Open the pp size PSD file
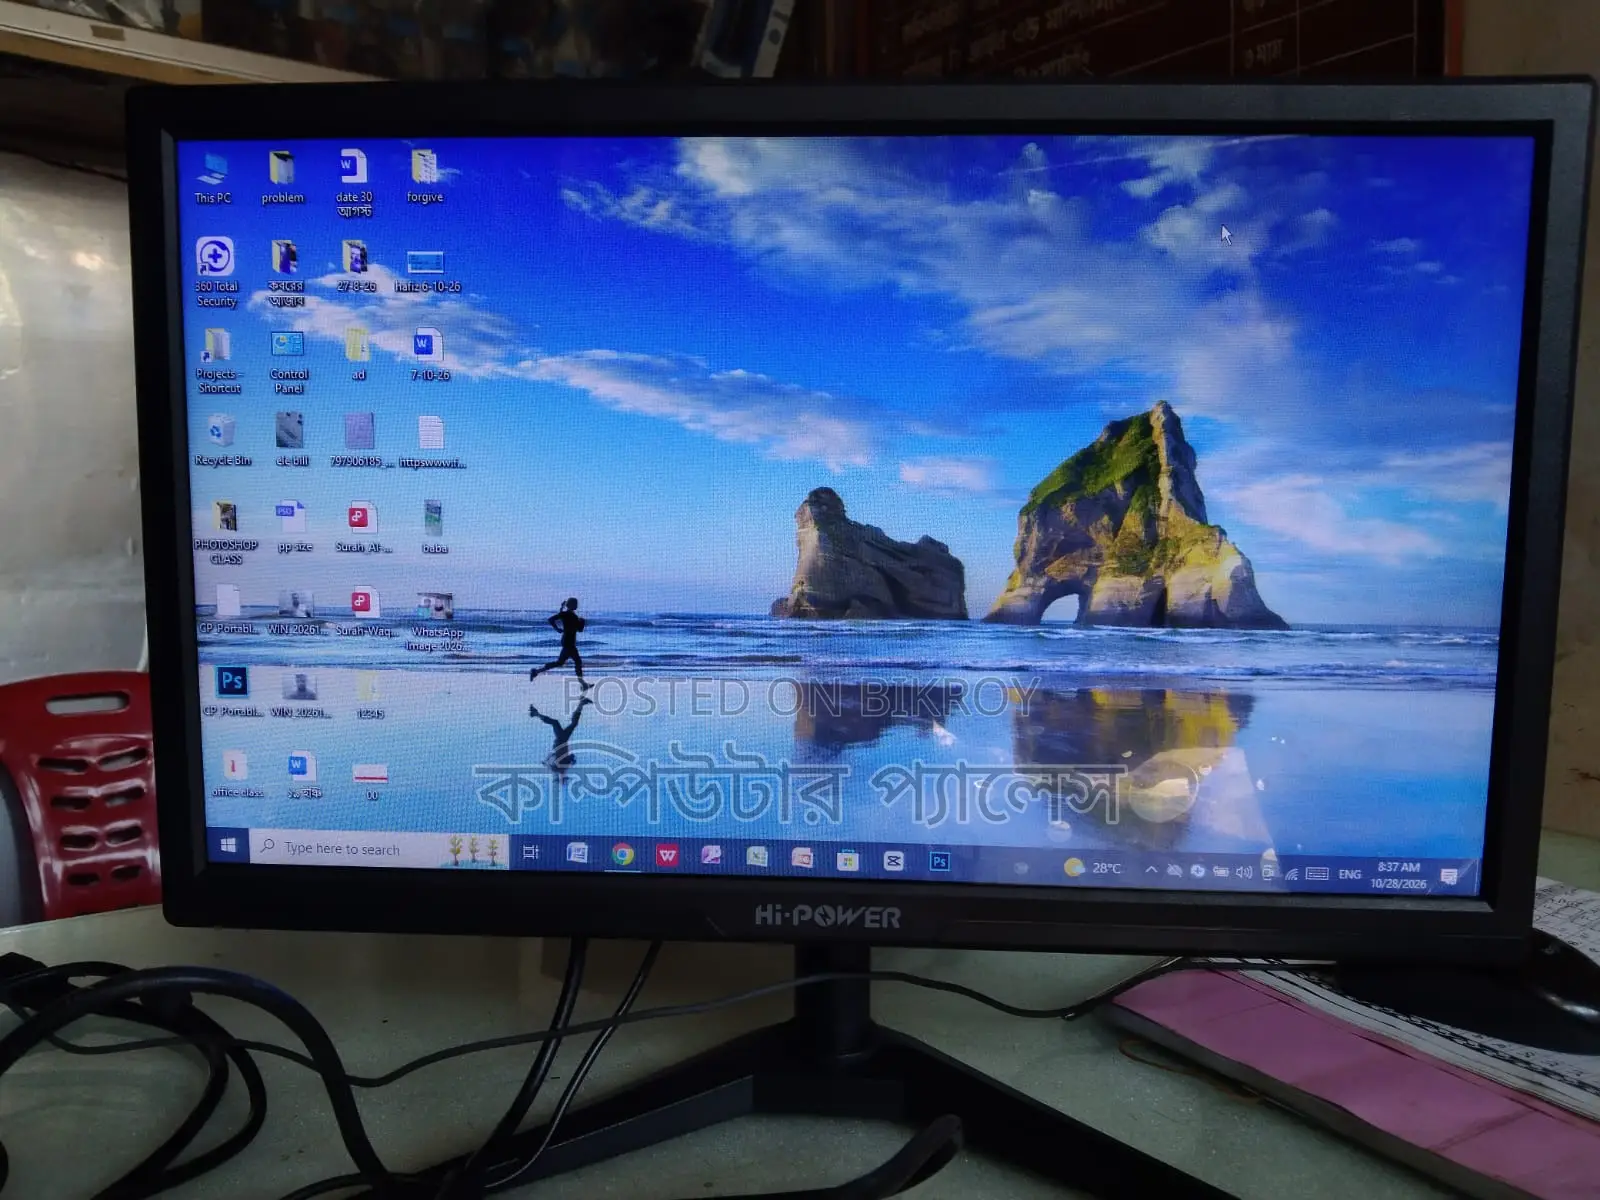The width and height of the screenshot is (1600, 1200). coord(293,527)
